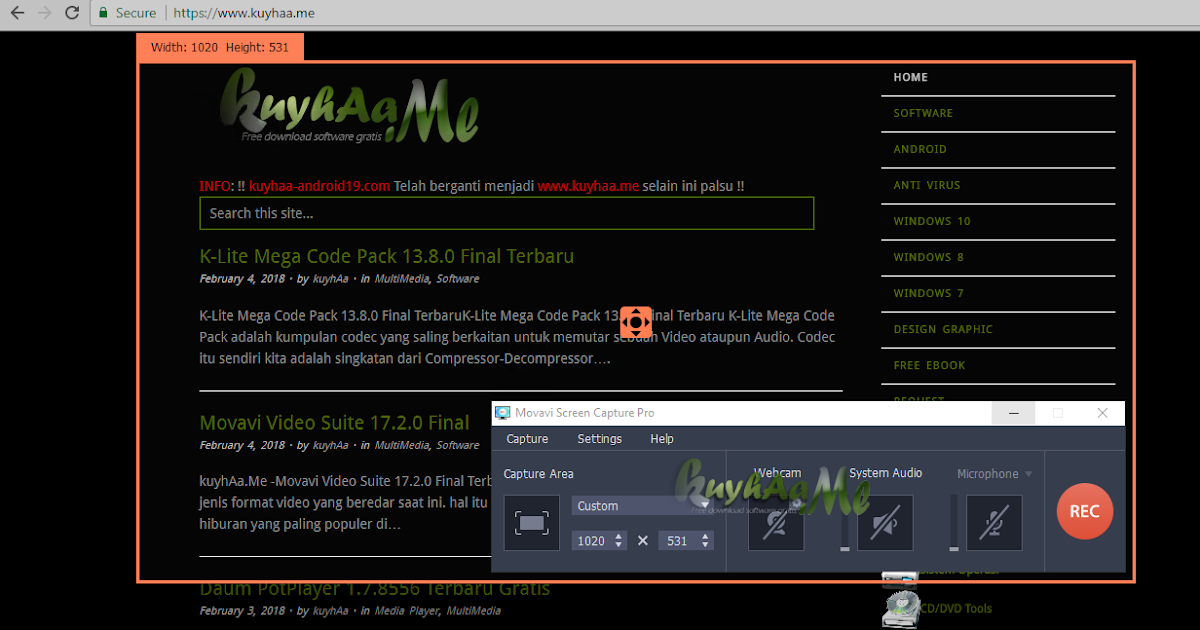Image resolution: width=1200 pixels, height=630 pixels.
Task: Open the Help menu
Action: (662, 439)
